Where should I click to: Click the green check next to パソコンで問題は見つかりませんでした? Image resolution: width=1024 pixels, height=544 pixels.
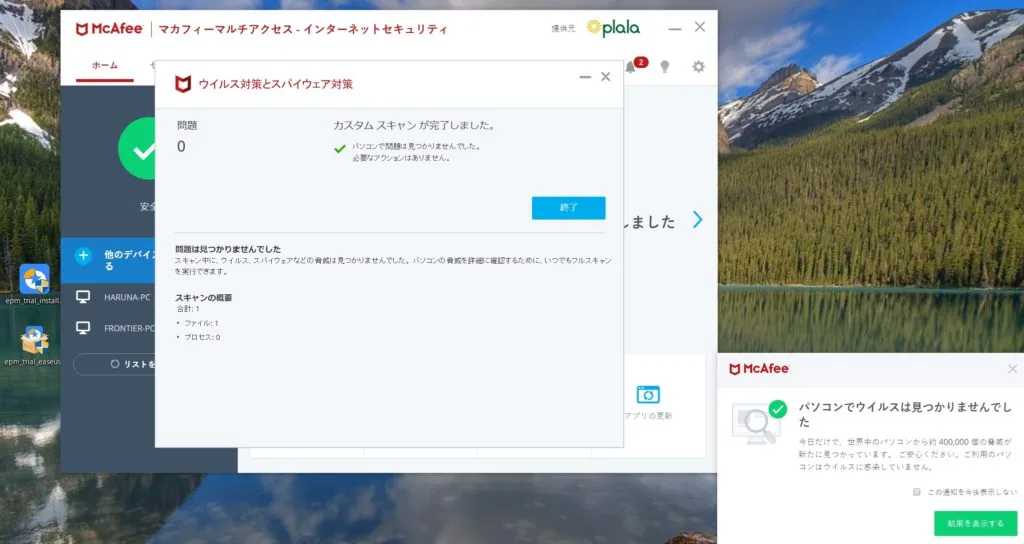[x=340, y=149]
